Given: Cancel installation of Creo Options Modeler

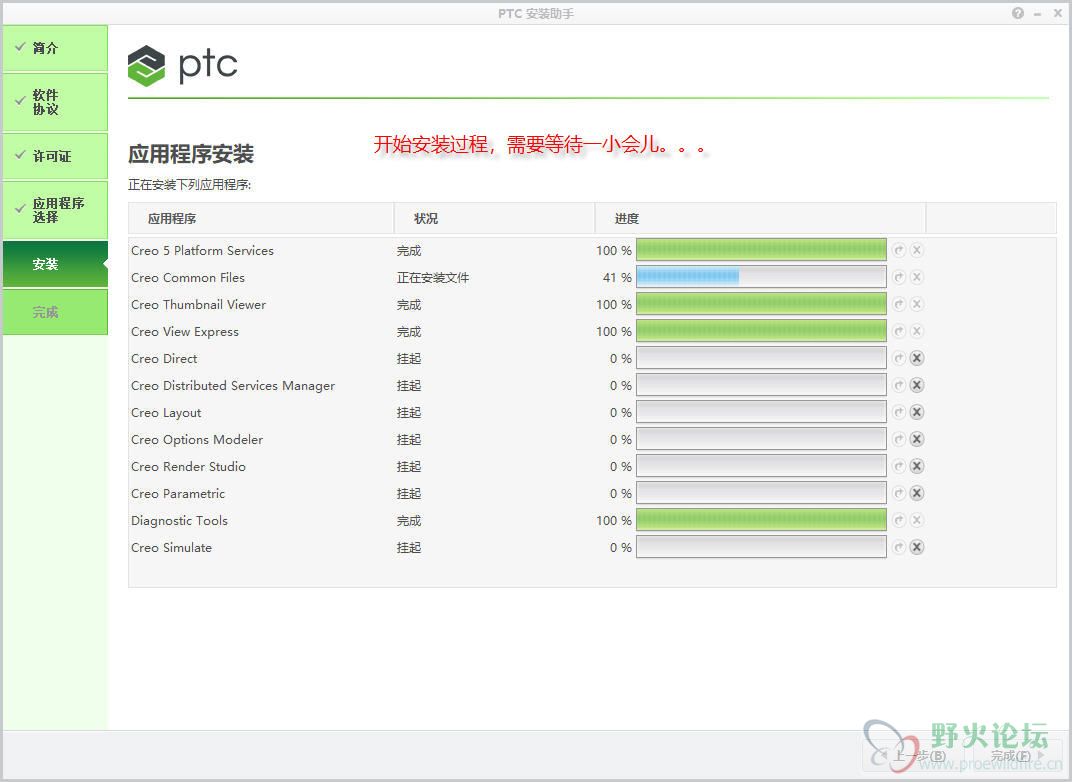Looking at the screenshot, I should (917, 440).
